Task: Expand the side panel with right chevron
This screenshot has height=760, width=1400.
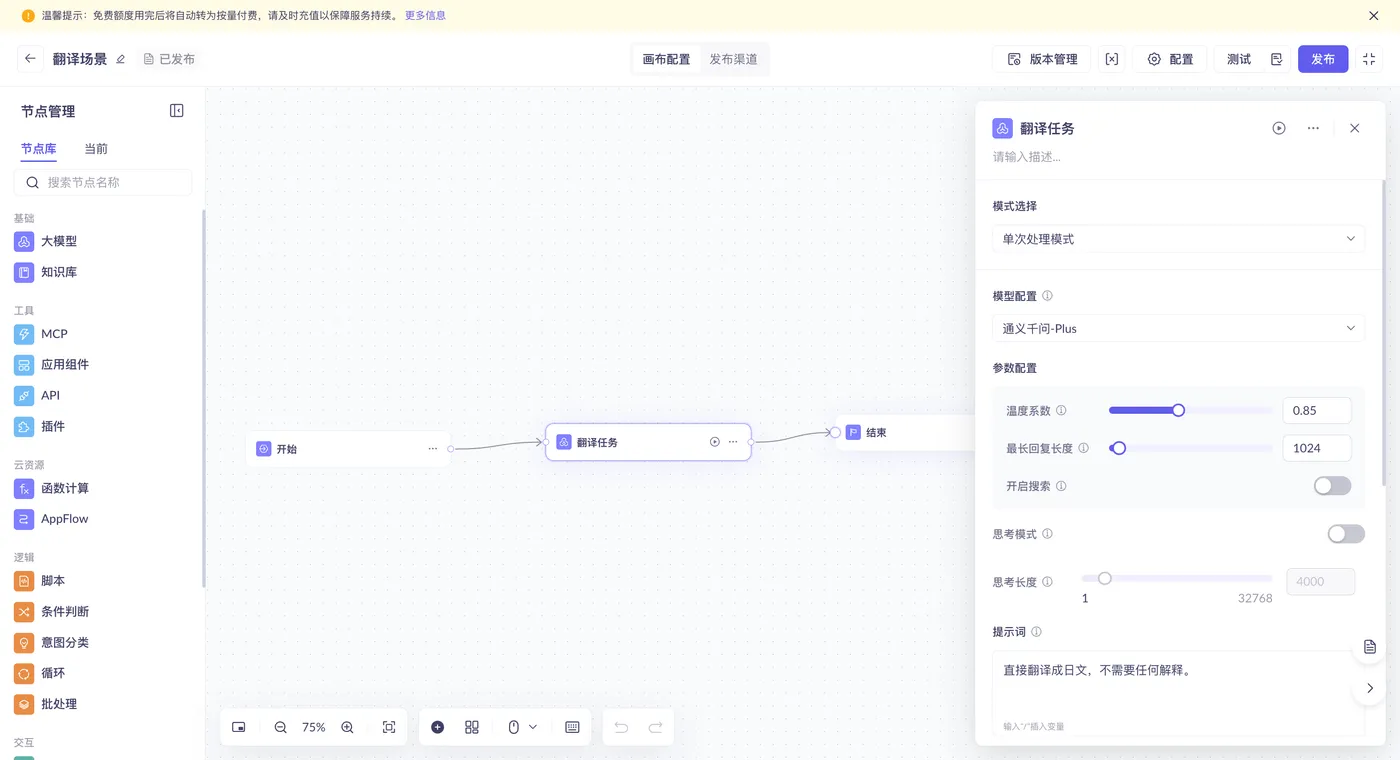Action: (1370, 688)
